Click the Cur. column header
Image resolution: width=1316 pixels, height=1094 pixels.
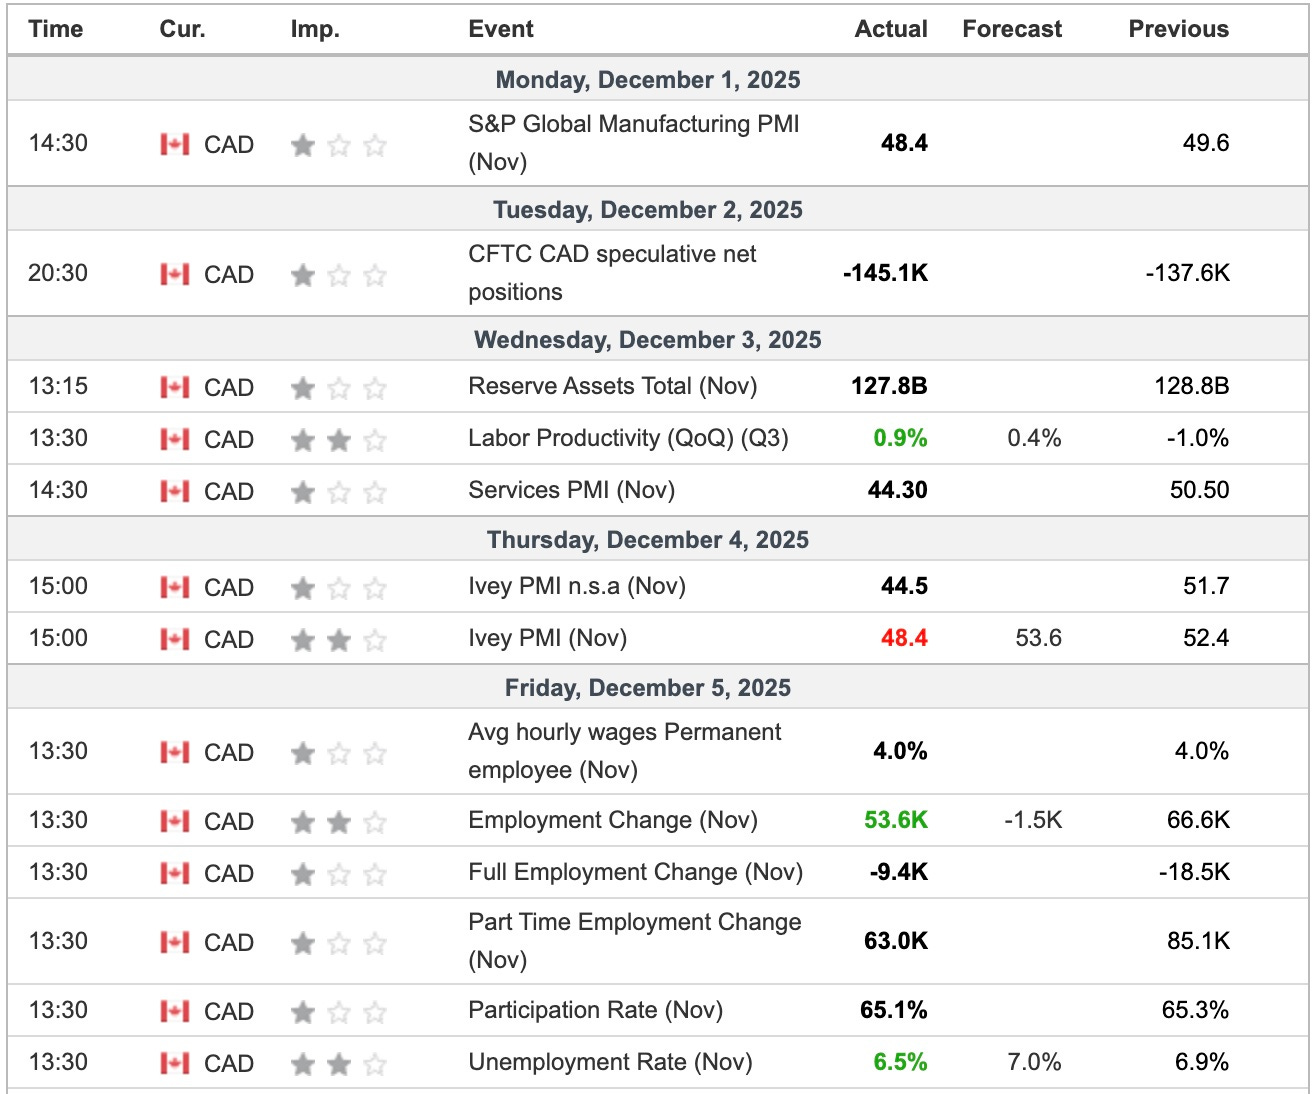pos(183,29)
